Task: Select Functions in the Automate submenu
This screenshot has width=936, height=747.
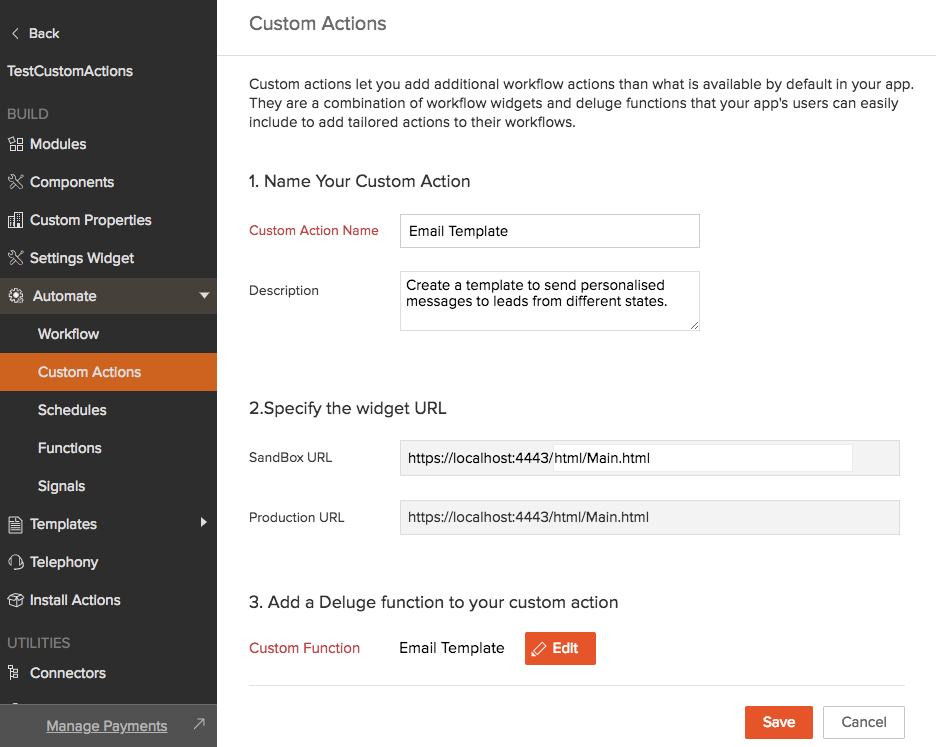Action: 69,448
